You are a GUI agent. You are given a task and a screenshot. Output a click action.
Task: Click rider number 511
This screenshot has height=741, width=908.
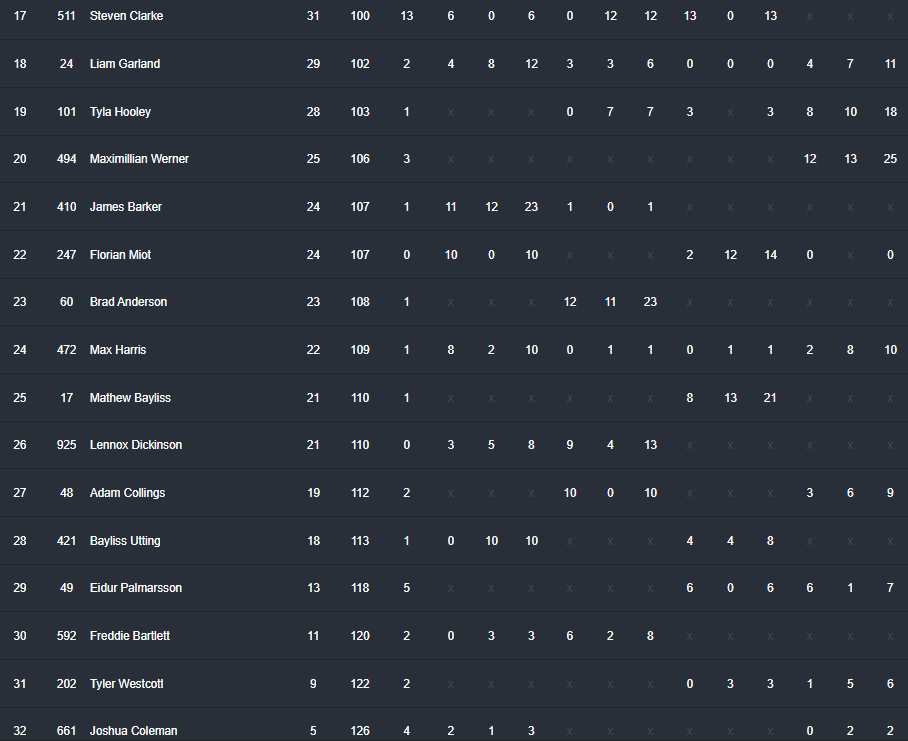[x=67, y=16]
